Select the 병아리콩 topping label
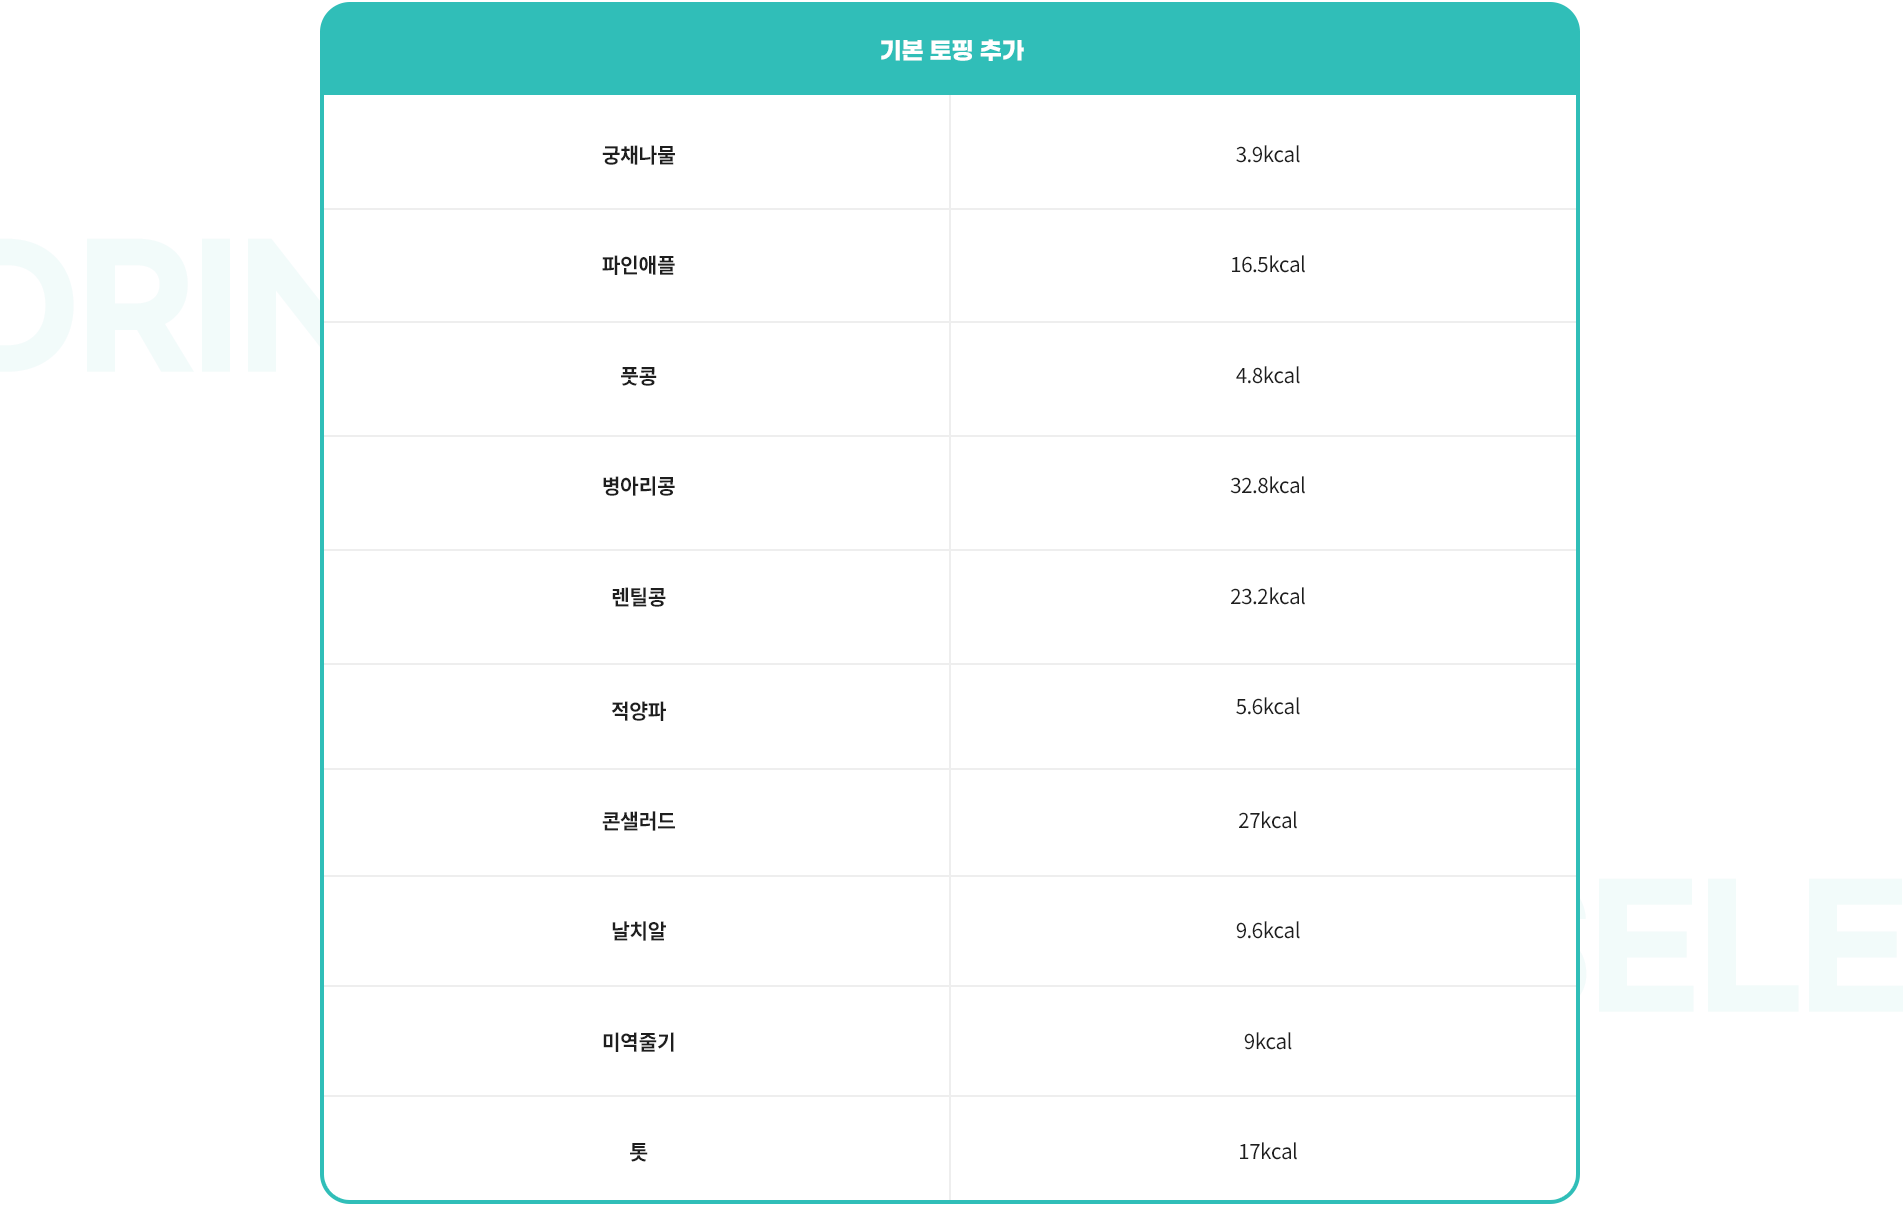This screenshot has height=1208, width=1903. [638, 486]
